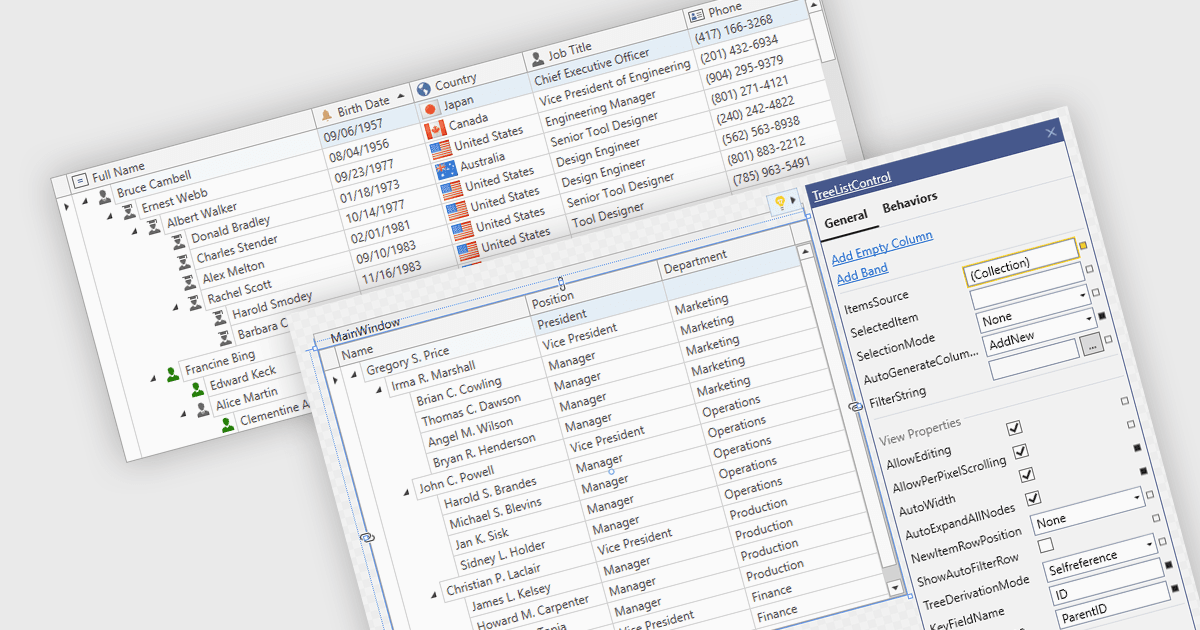Switch to the General tab
Image resolution: width=1200 pixels, height=630 pixels.
pyautogui.click(x=845, y=220)
